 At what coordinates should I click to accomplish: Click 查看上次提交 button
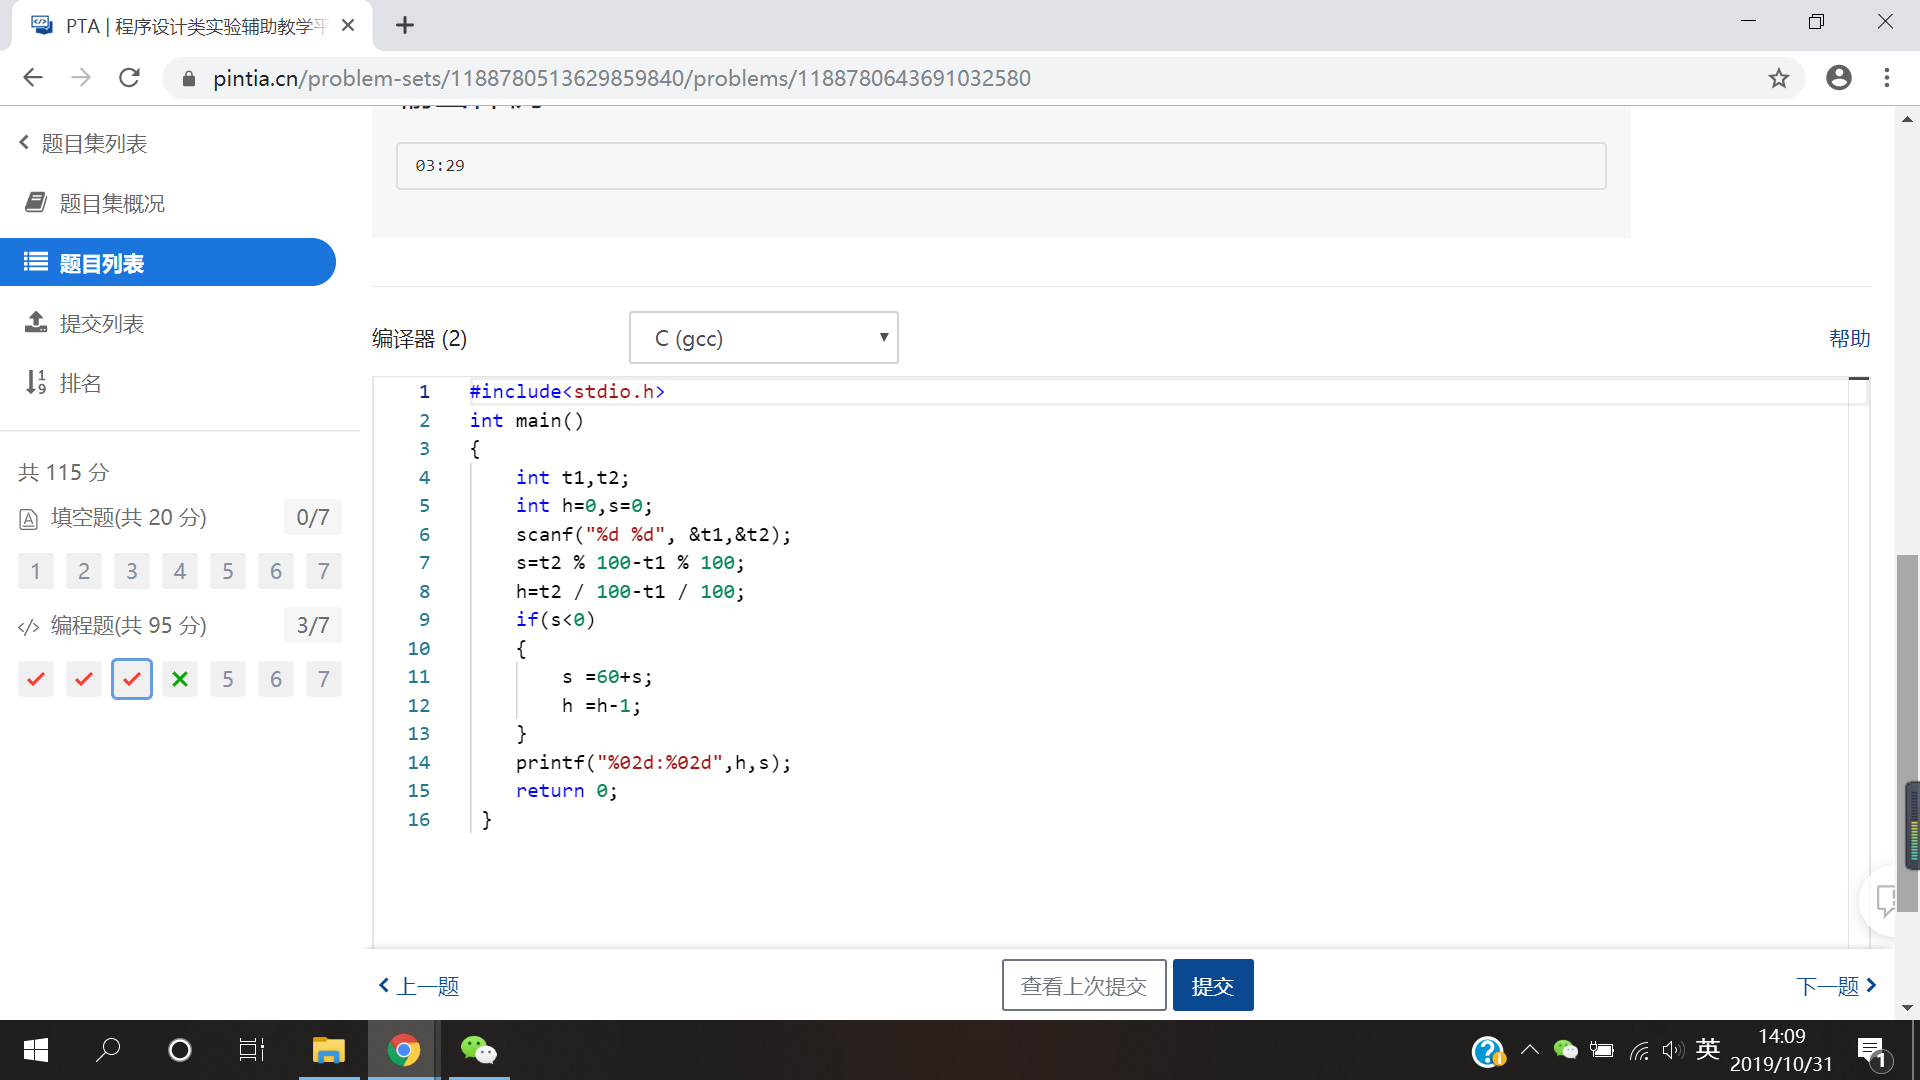click(1083, 986)
